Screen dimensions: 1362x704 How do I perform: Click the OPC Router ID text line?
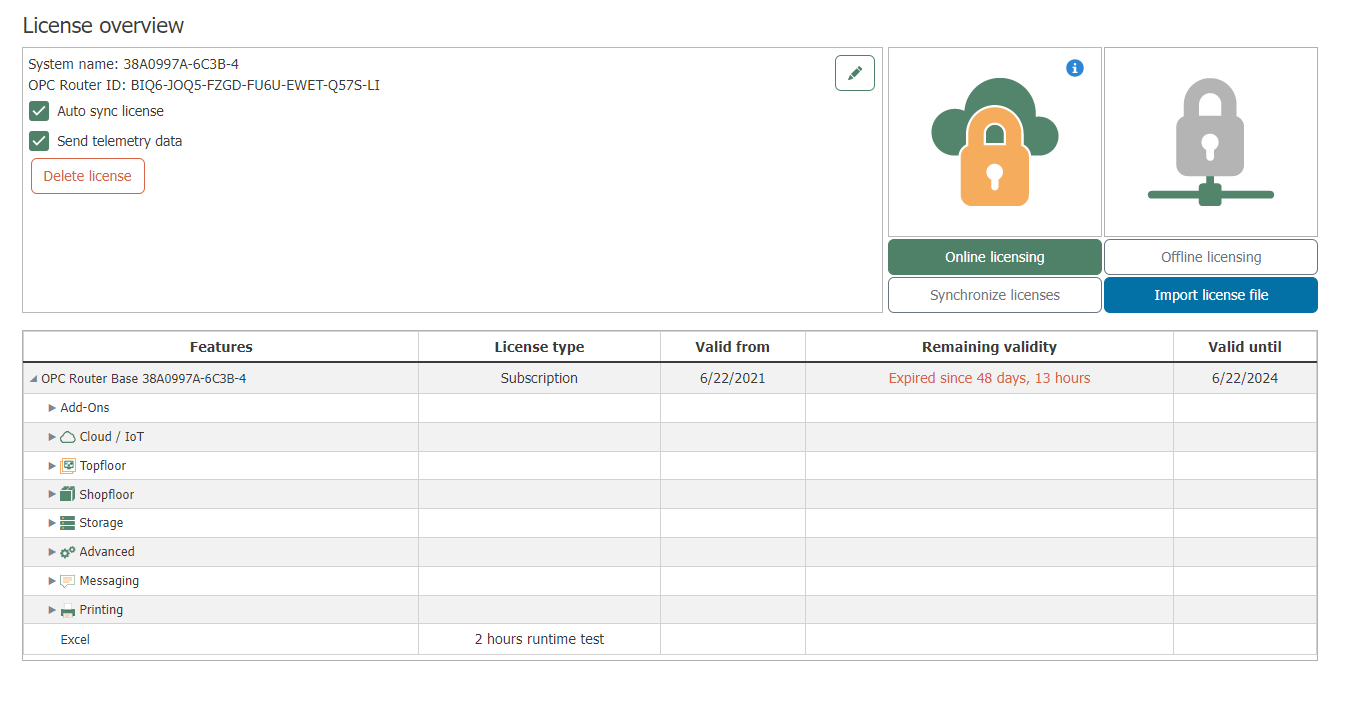[x=204, y=85]
